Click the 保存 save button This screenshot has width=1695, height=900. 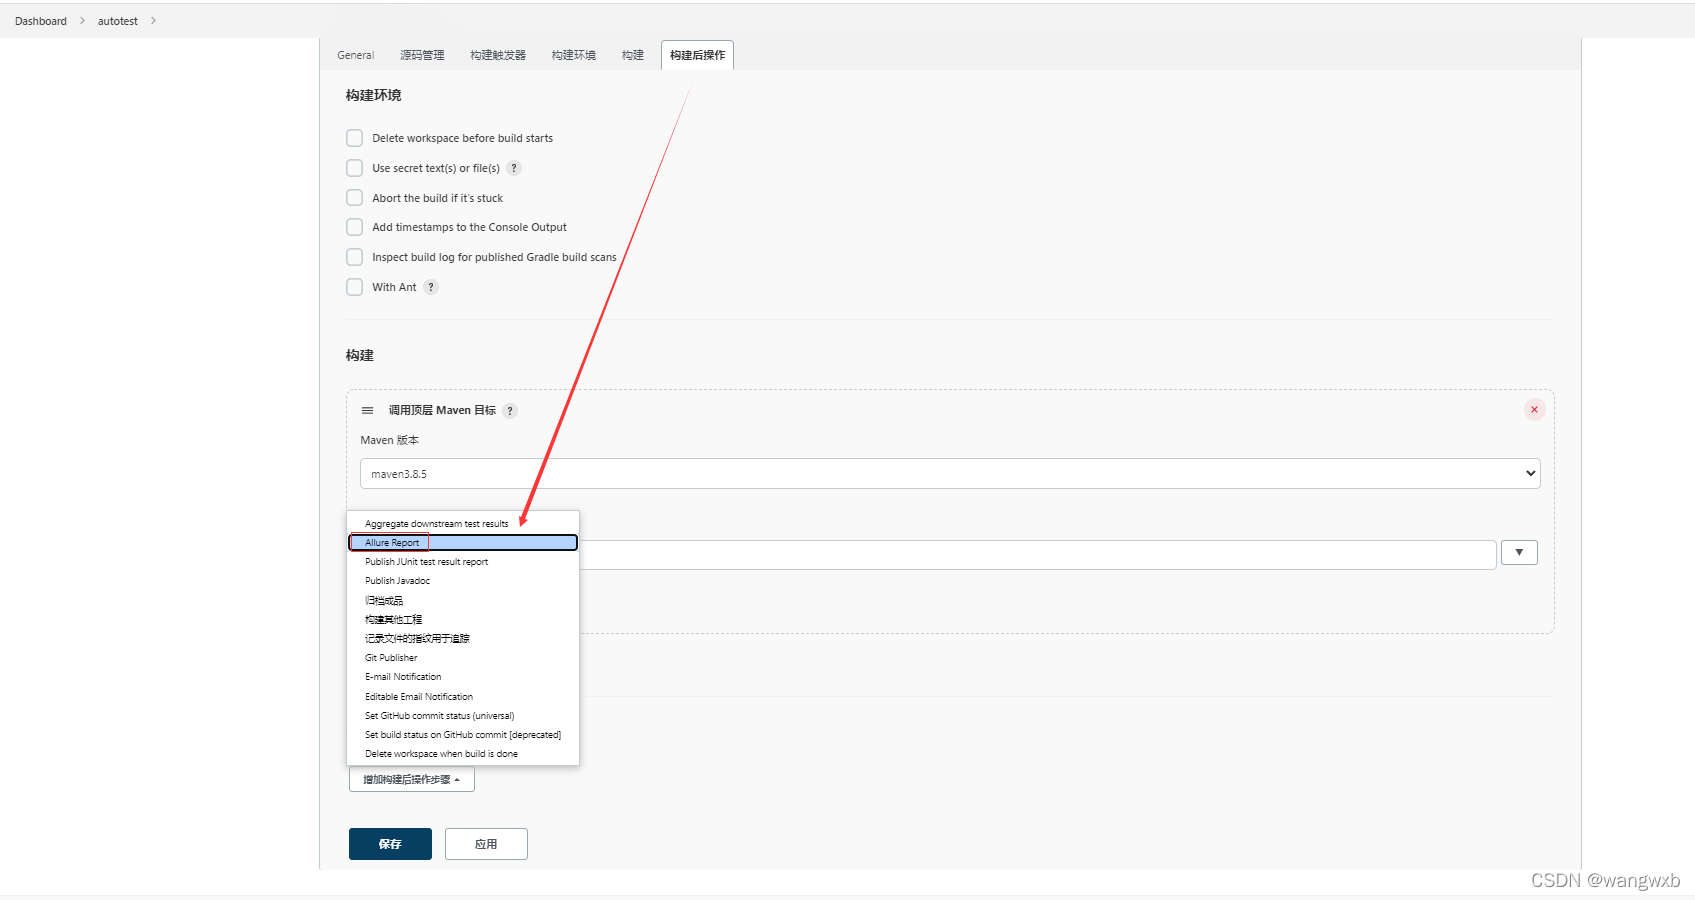pyautogui.click(x=390, y=844)
